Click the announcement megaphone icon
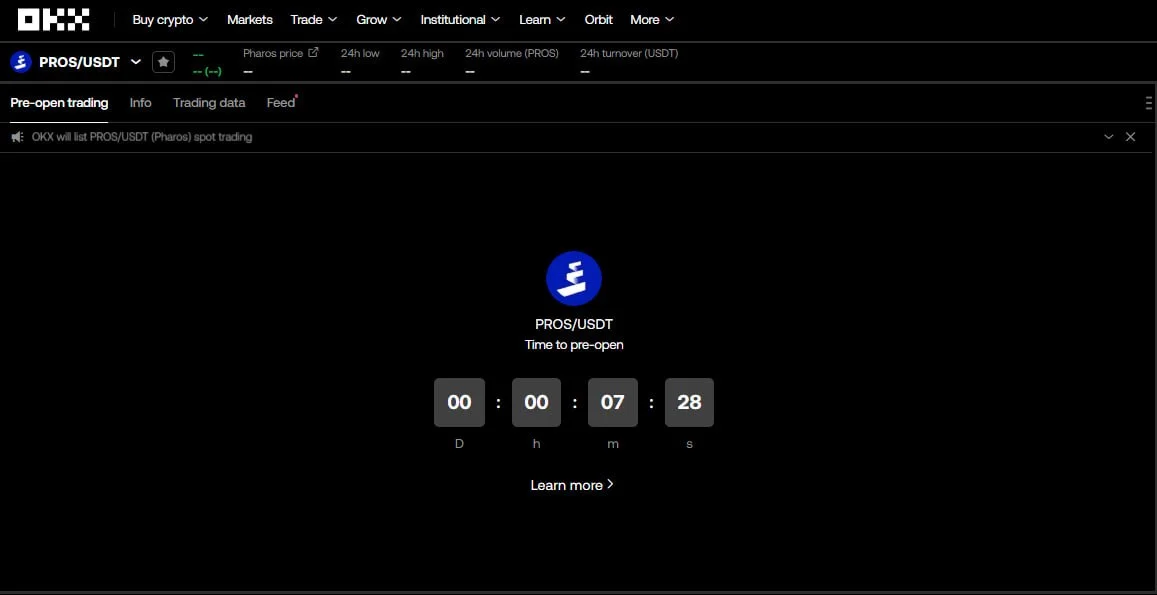Image resolution: width=1157 pixels, height=595 pixels. pos(18,137)
